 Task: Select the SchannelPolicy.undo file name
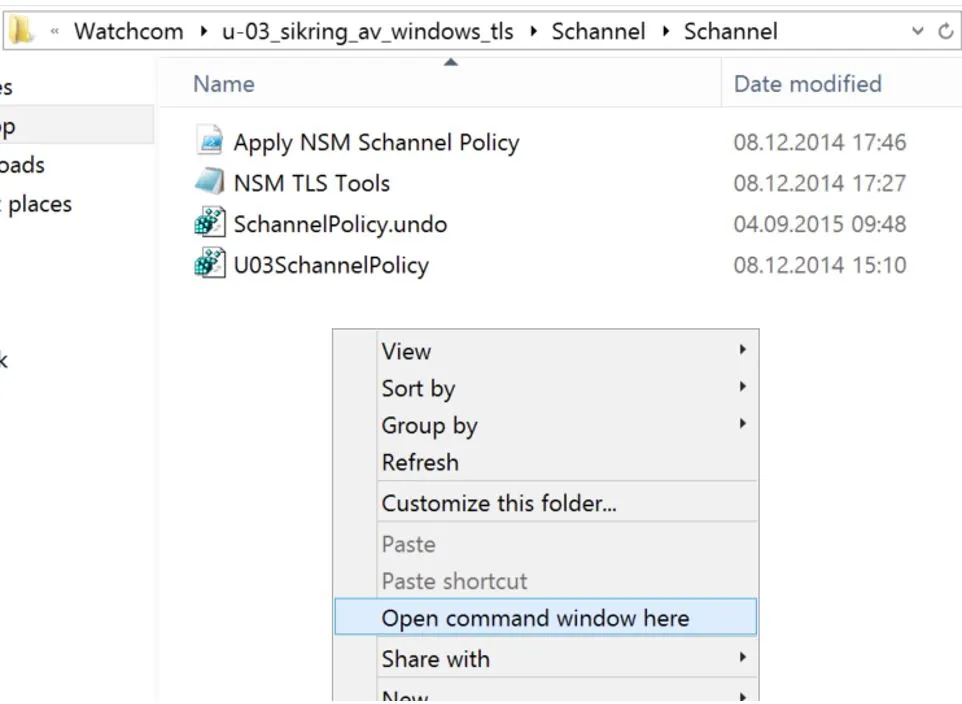[340, 224]
